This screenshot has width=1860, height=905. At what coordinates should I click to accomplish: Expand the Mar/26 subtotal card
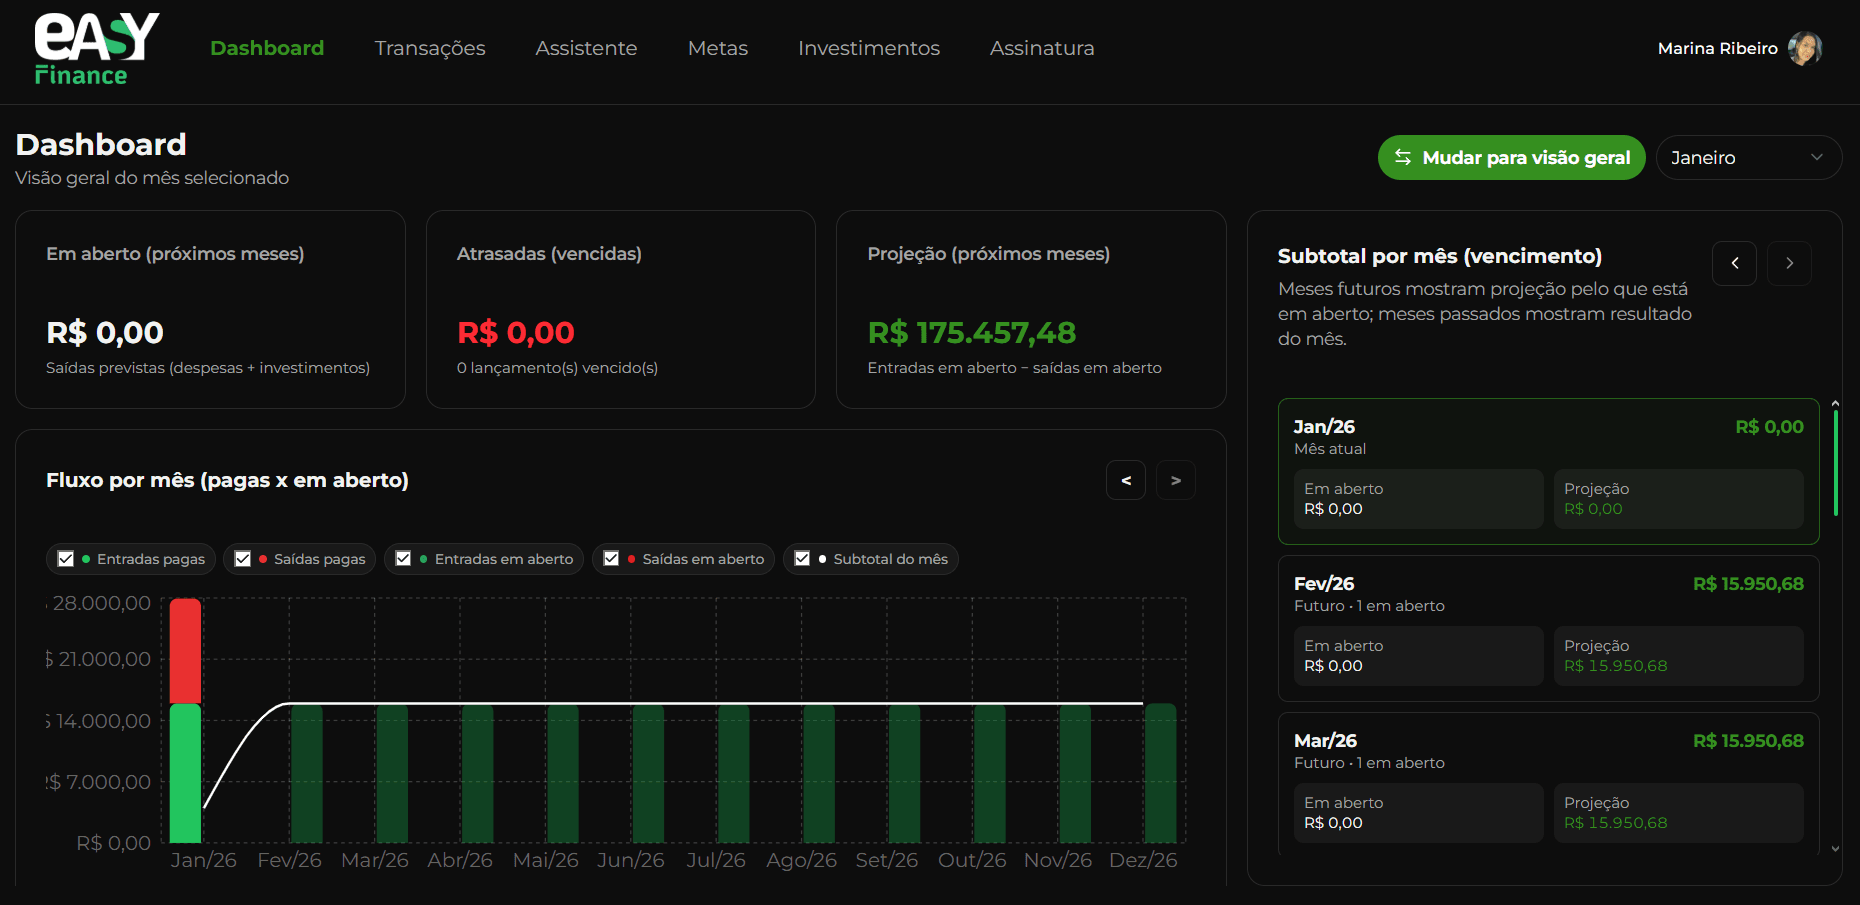click(1548, 751)
